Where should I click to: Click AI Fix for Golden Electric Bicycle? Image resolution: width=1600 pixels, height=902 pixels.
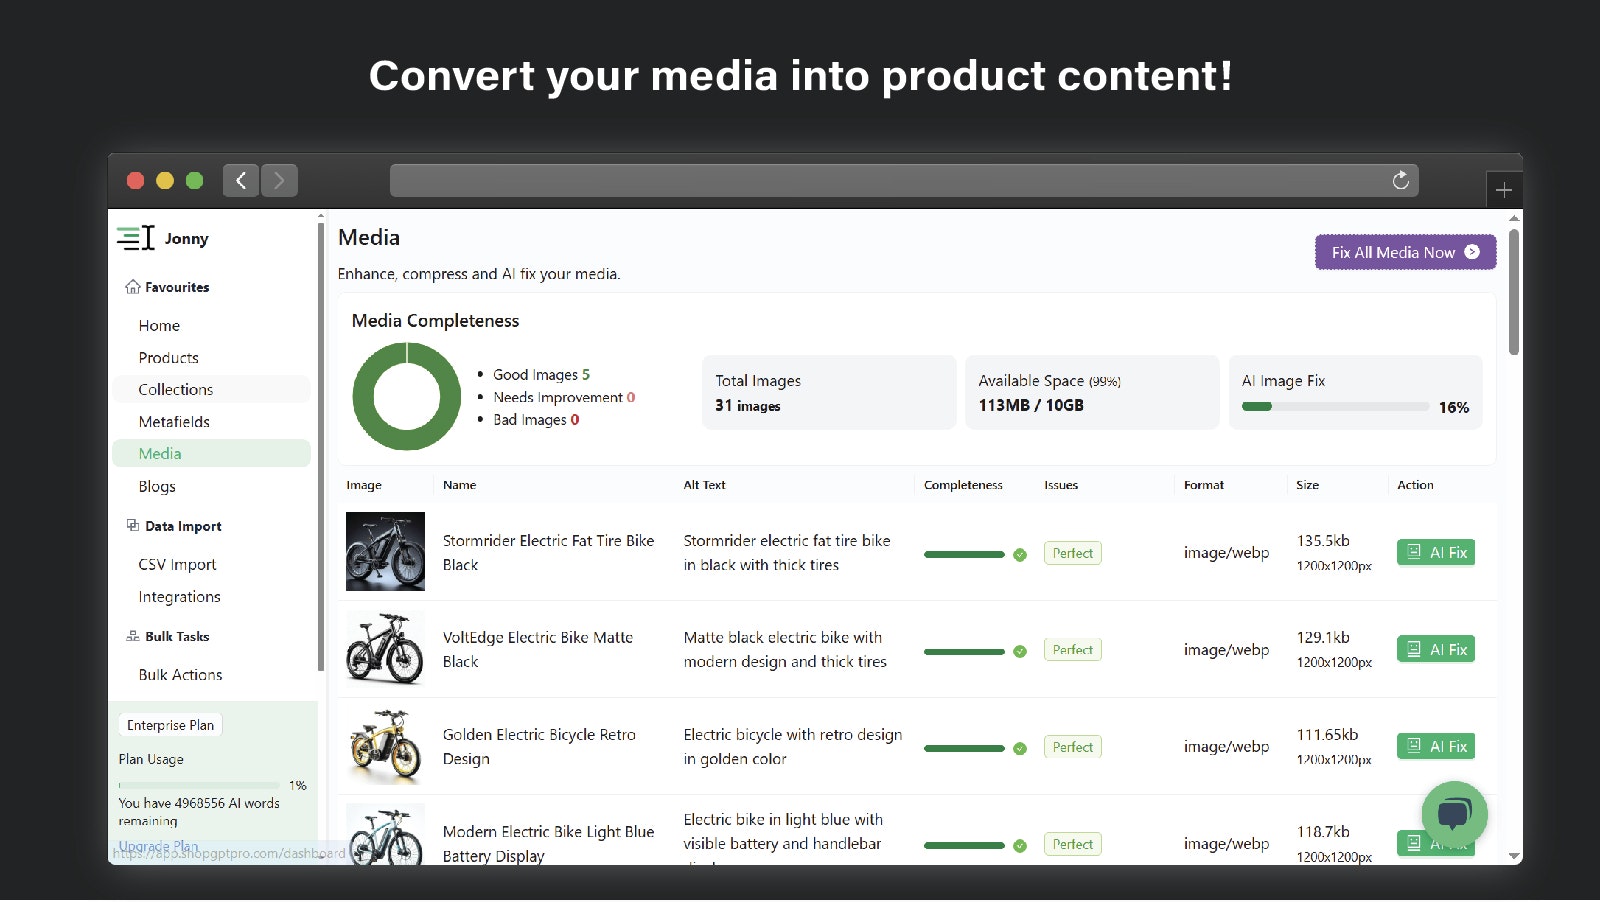[1435, 746]
